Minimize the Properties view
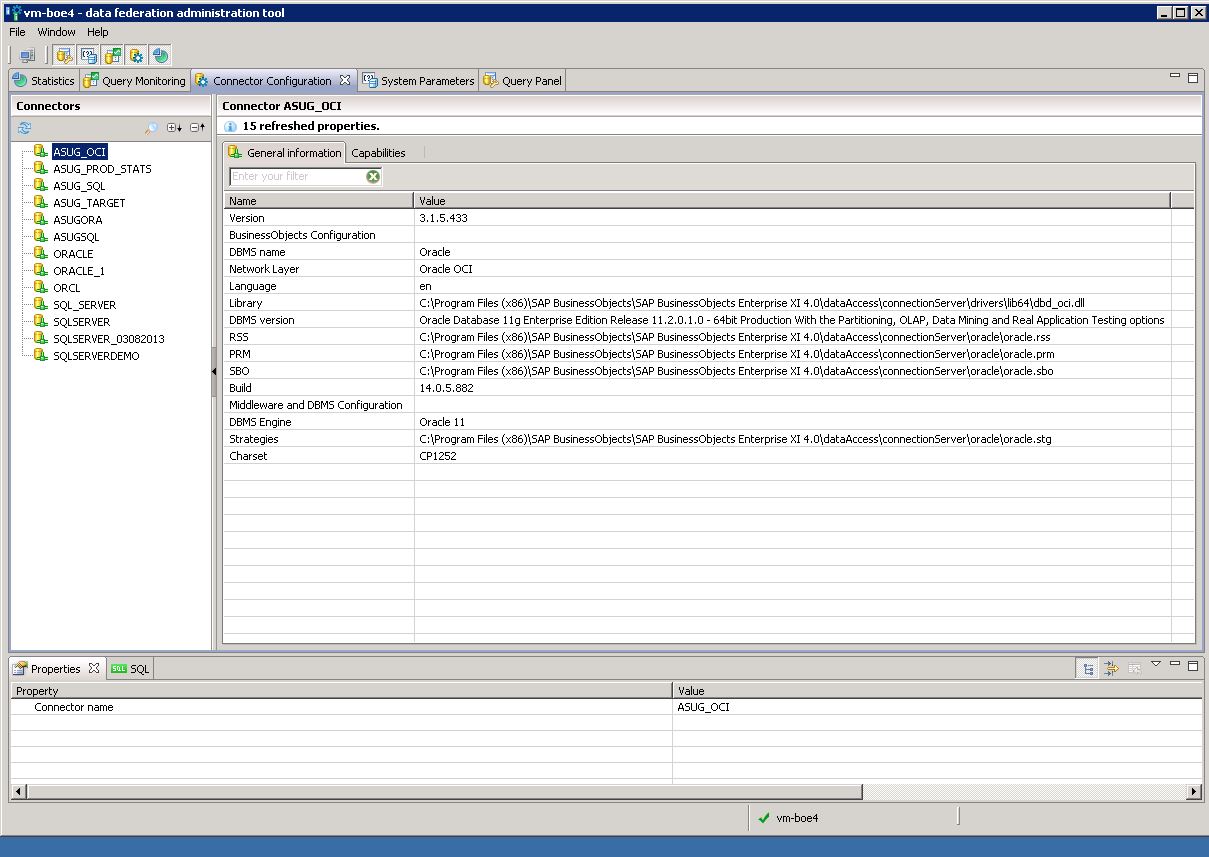 tap(1175, 663)
